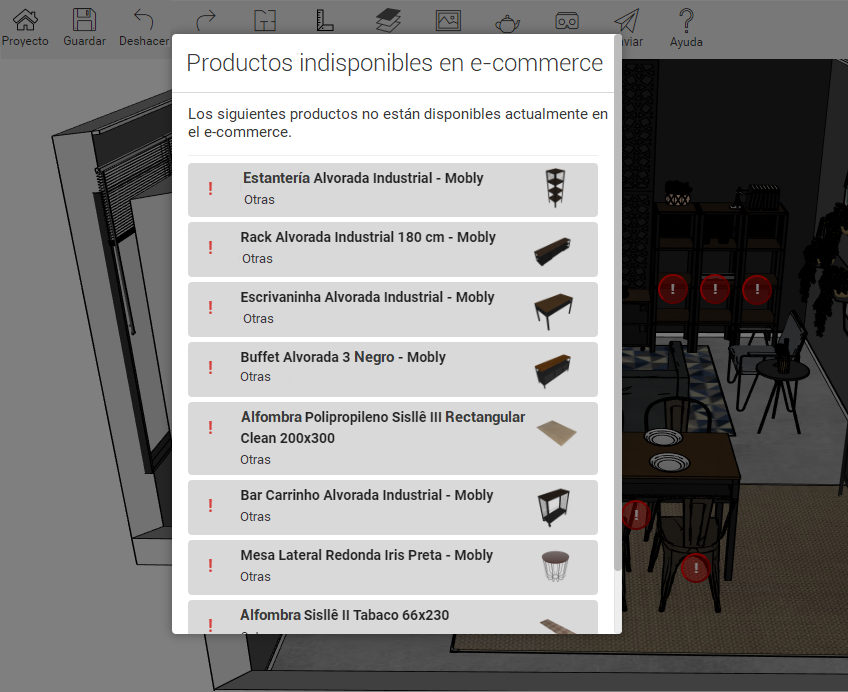The width and height of the screenshot is (848, 692).
Task: Click the leftmost red alert marker on shelves
Action: tap(673, 289)
